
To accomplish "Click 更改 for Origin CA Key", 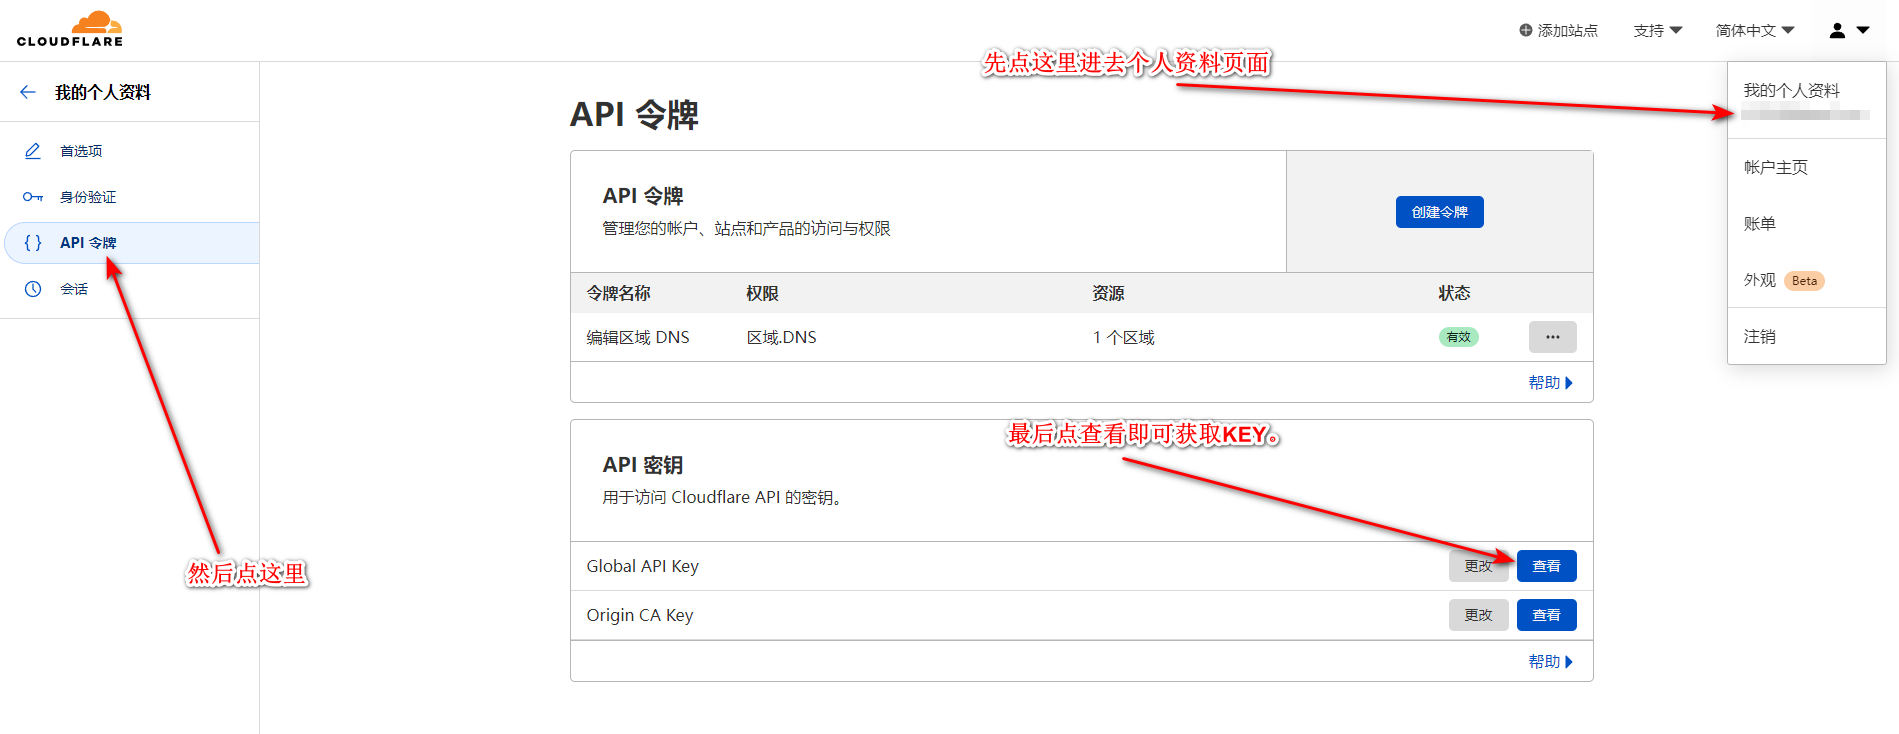I will [x=1478, y=615].
